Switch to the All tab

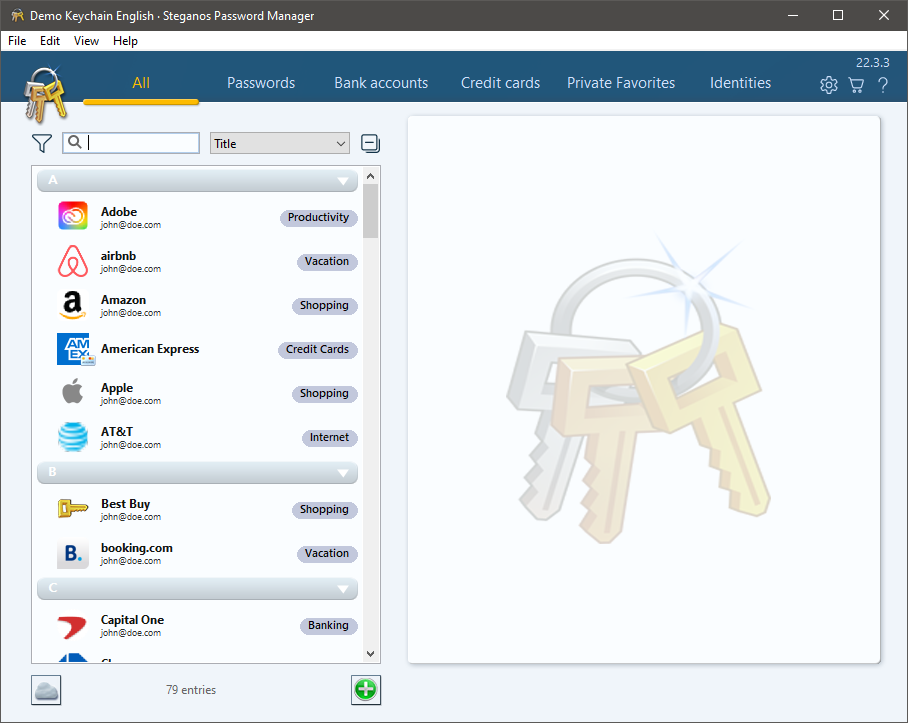(141, 83)
